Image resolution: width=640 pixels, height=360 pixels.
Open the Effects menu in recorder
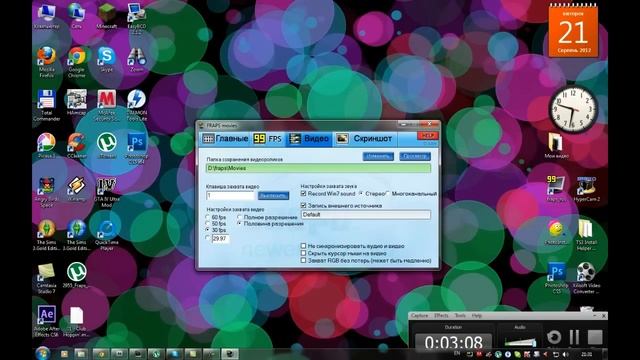(x=441, y=316)
